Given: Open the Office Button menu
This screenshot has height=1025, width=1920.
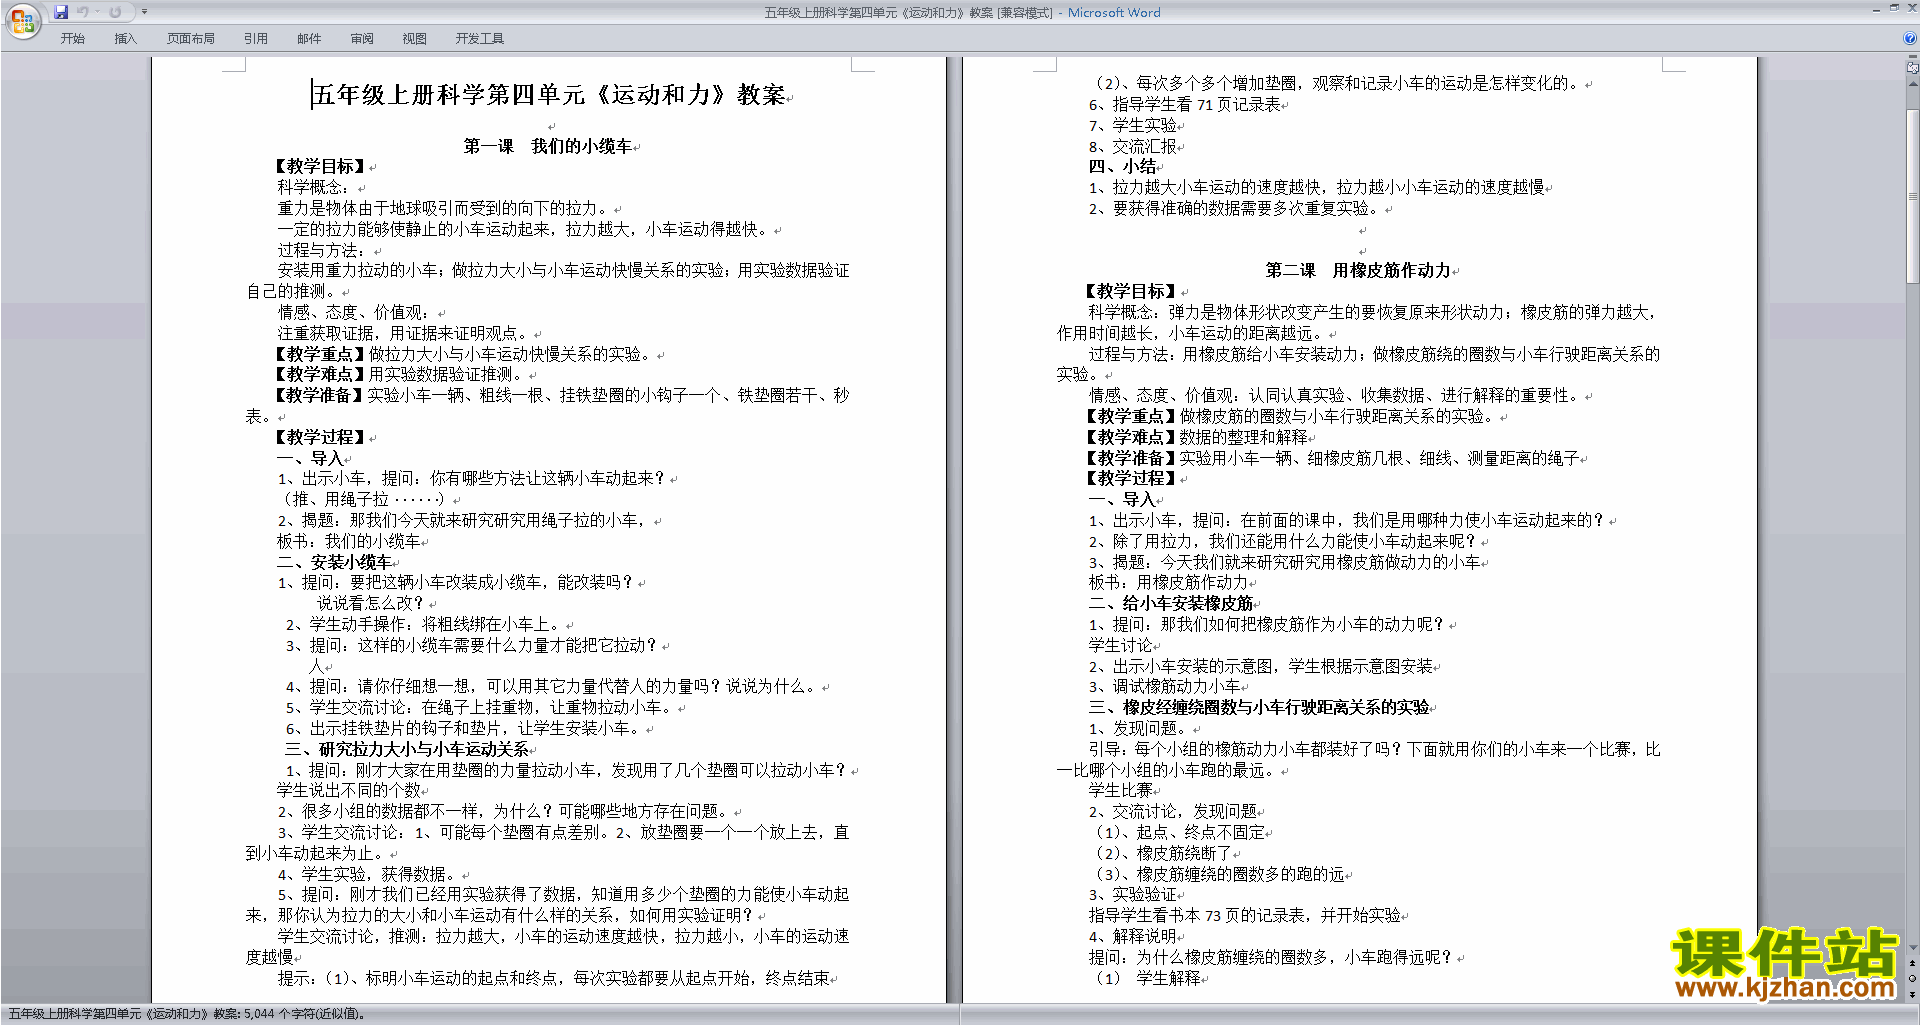Looking at the screenshot, I should coord(22,21).
